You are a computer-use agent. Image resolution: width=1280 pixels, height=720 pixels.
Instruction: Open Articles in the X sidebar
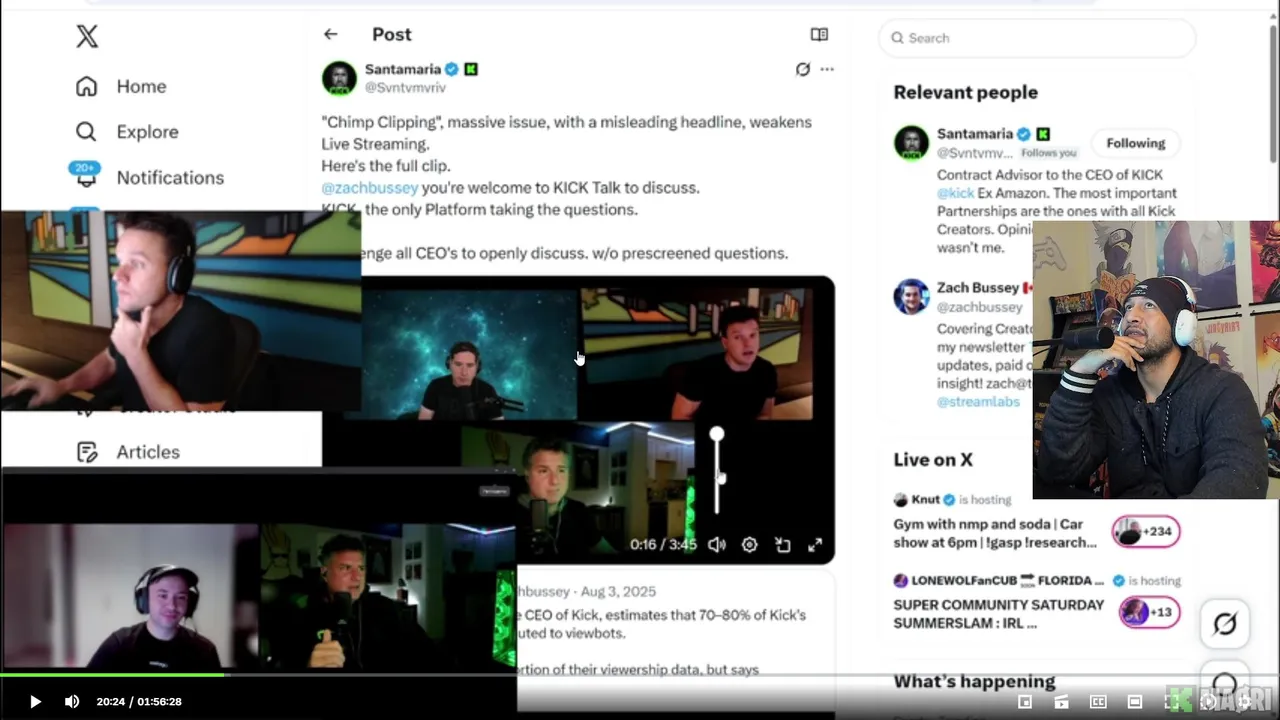128,452
